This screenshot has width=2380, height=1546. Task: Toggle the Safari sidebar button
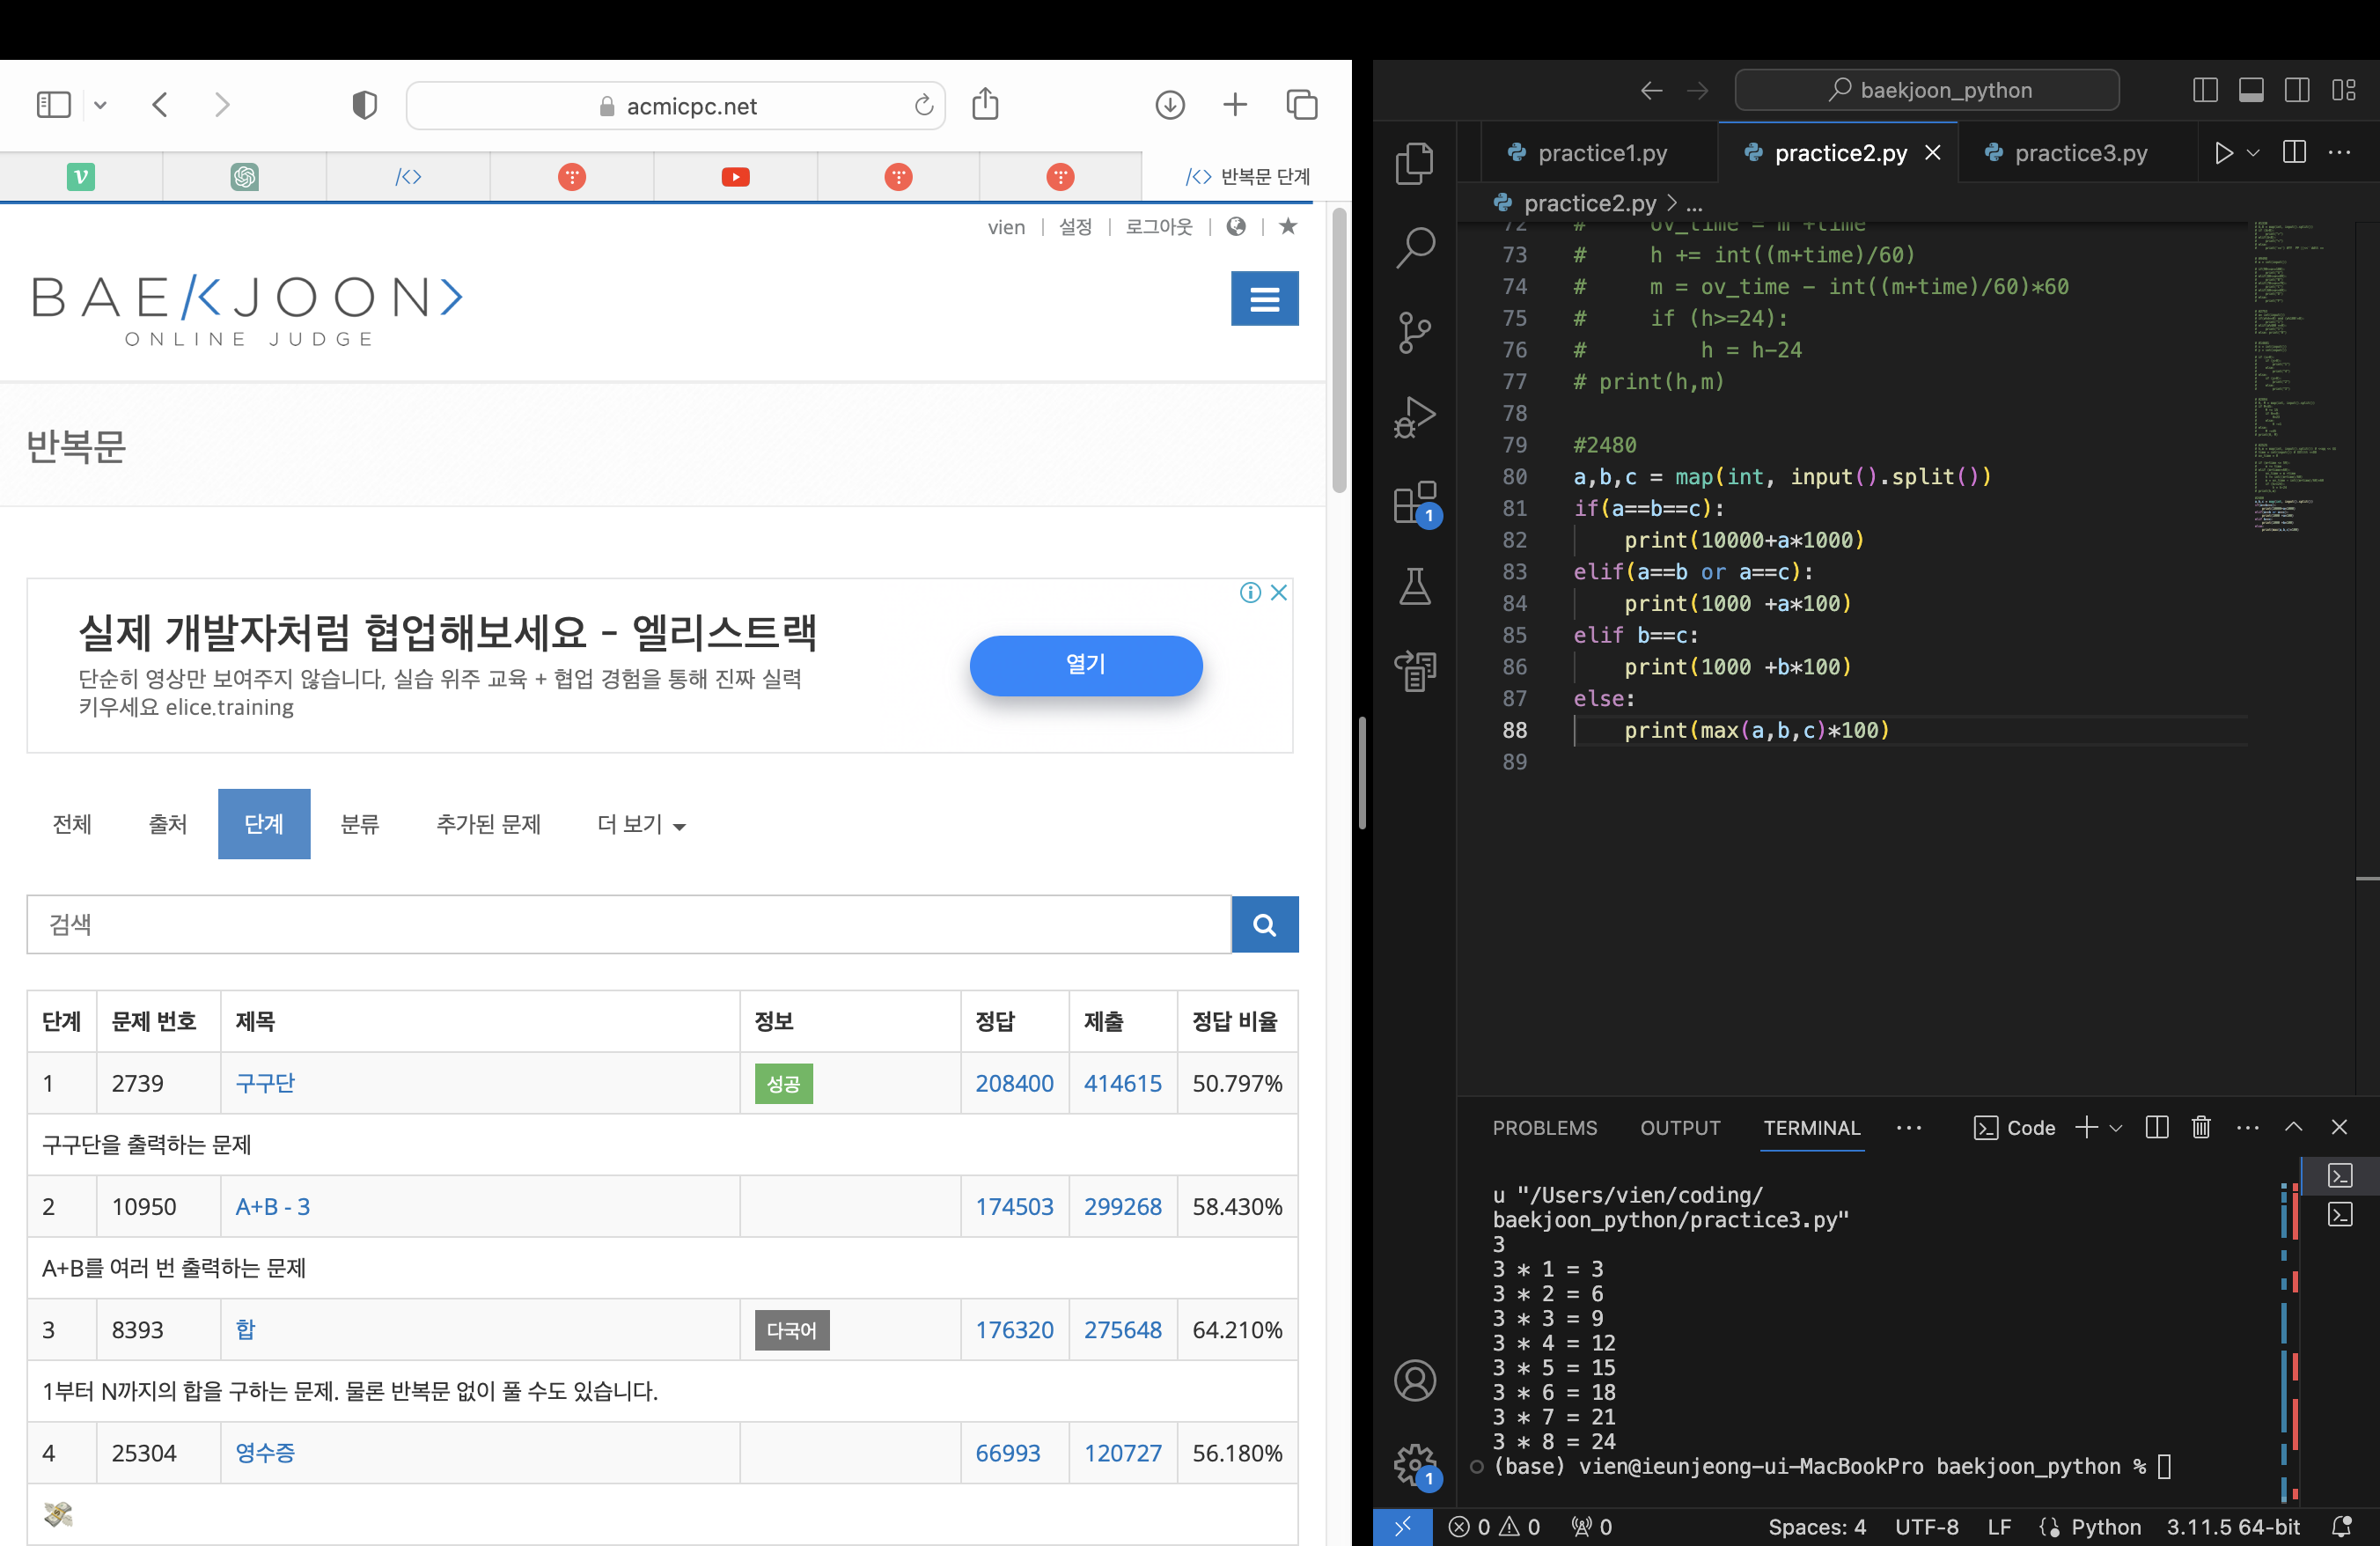click(x=53, y=104)
